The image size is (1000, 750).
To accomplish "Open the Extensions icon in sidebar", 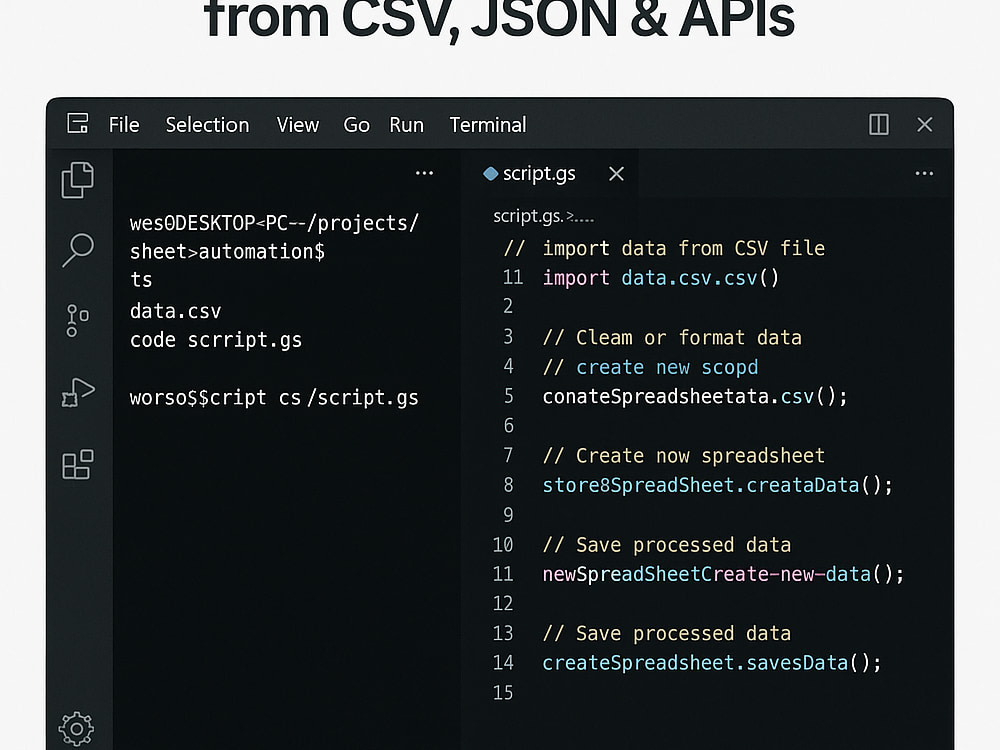I will (78, 464).
